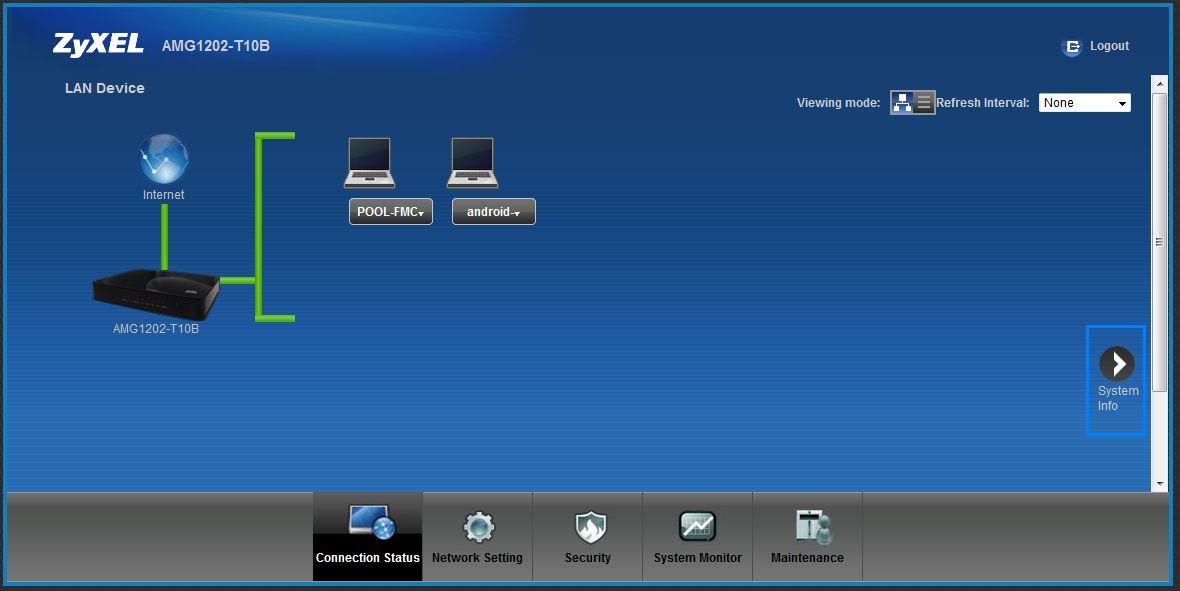Click the Refresh Interval label
Screen dimensions: 1180x591
point(983,102)
